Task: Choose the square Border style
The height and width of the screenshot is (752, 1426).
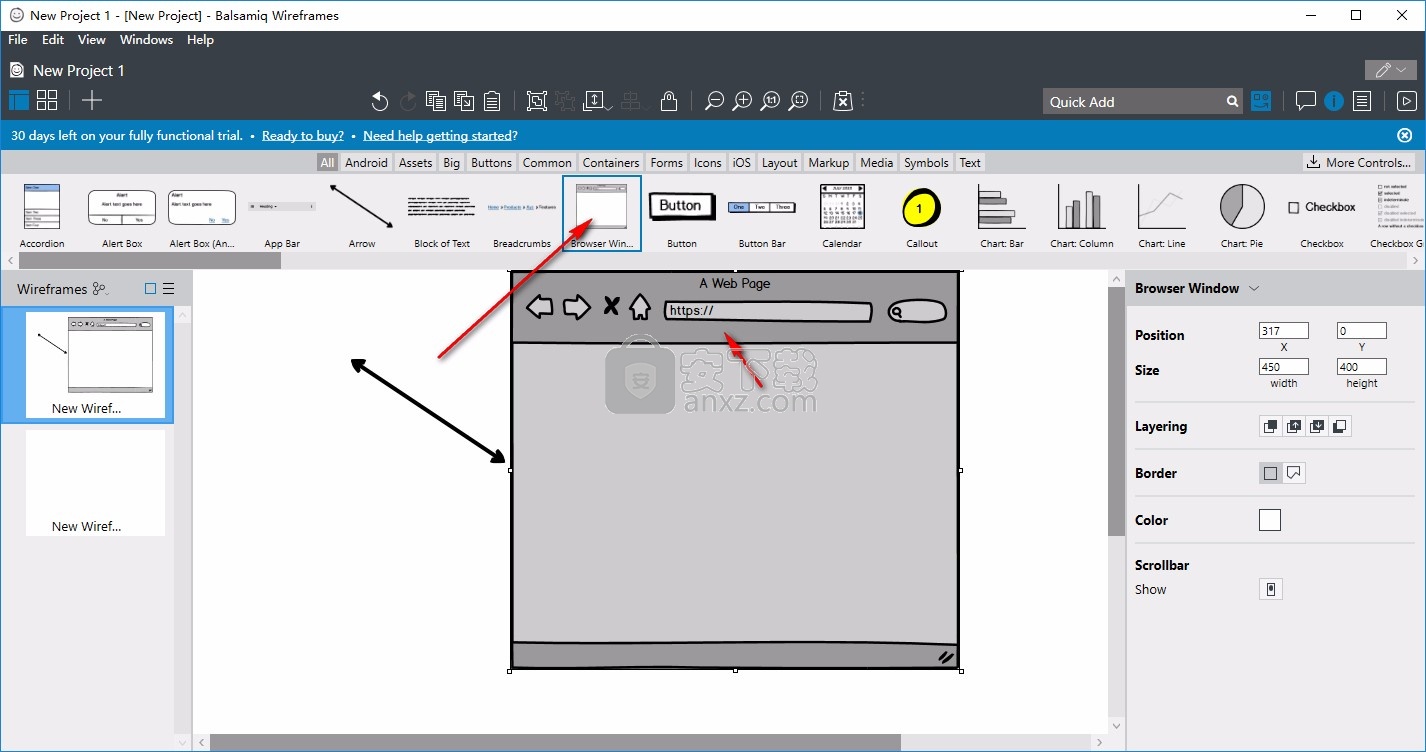Action: [1270, 473]
